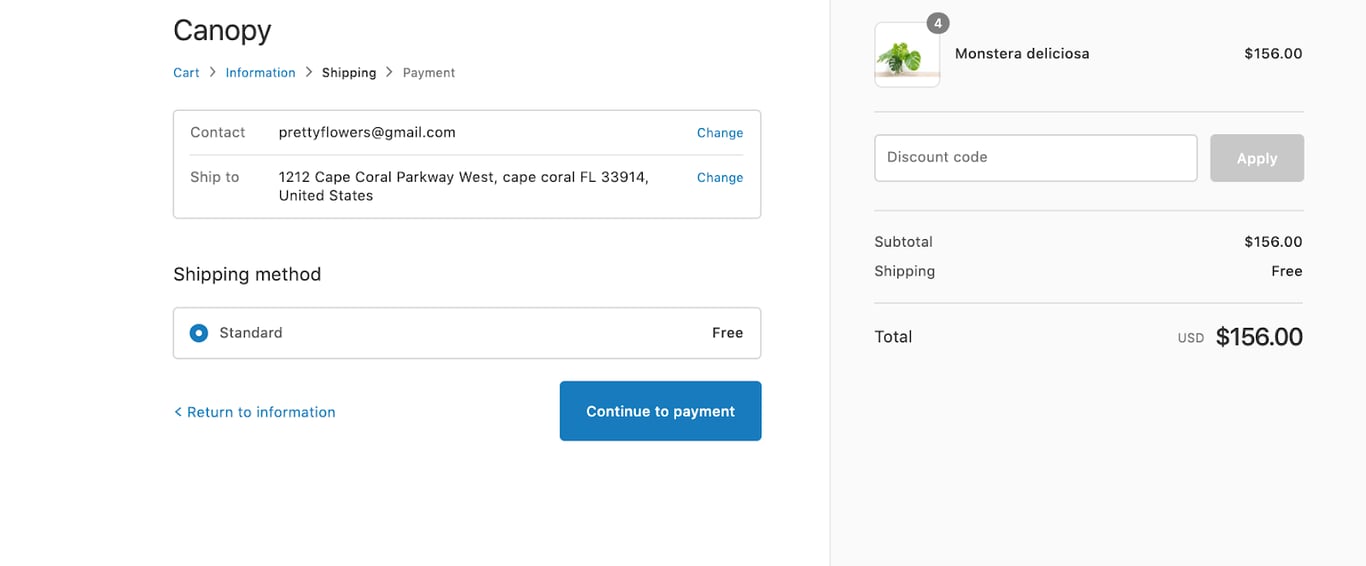This screenshot has width=1366, height=566.
Task: Click the Monstera deliciosa product name
Action: tap(1021, 54)
